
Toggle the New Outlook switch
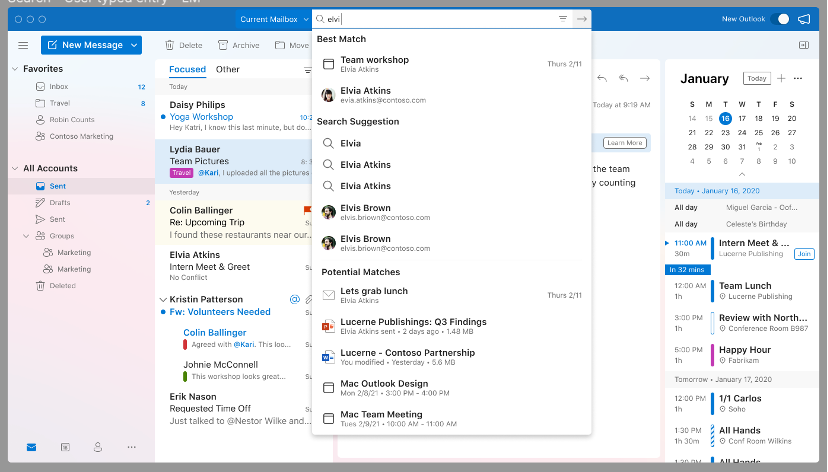click(780, 19)
